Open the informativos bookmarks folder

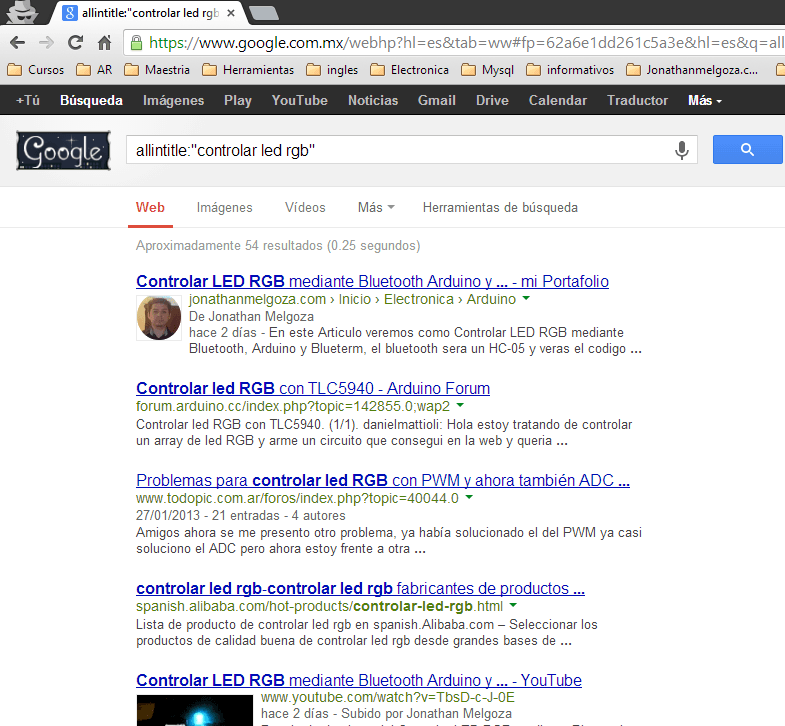(x=570, y=70)
